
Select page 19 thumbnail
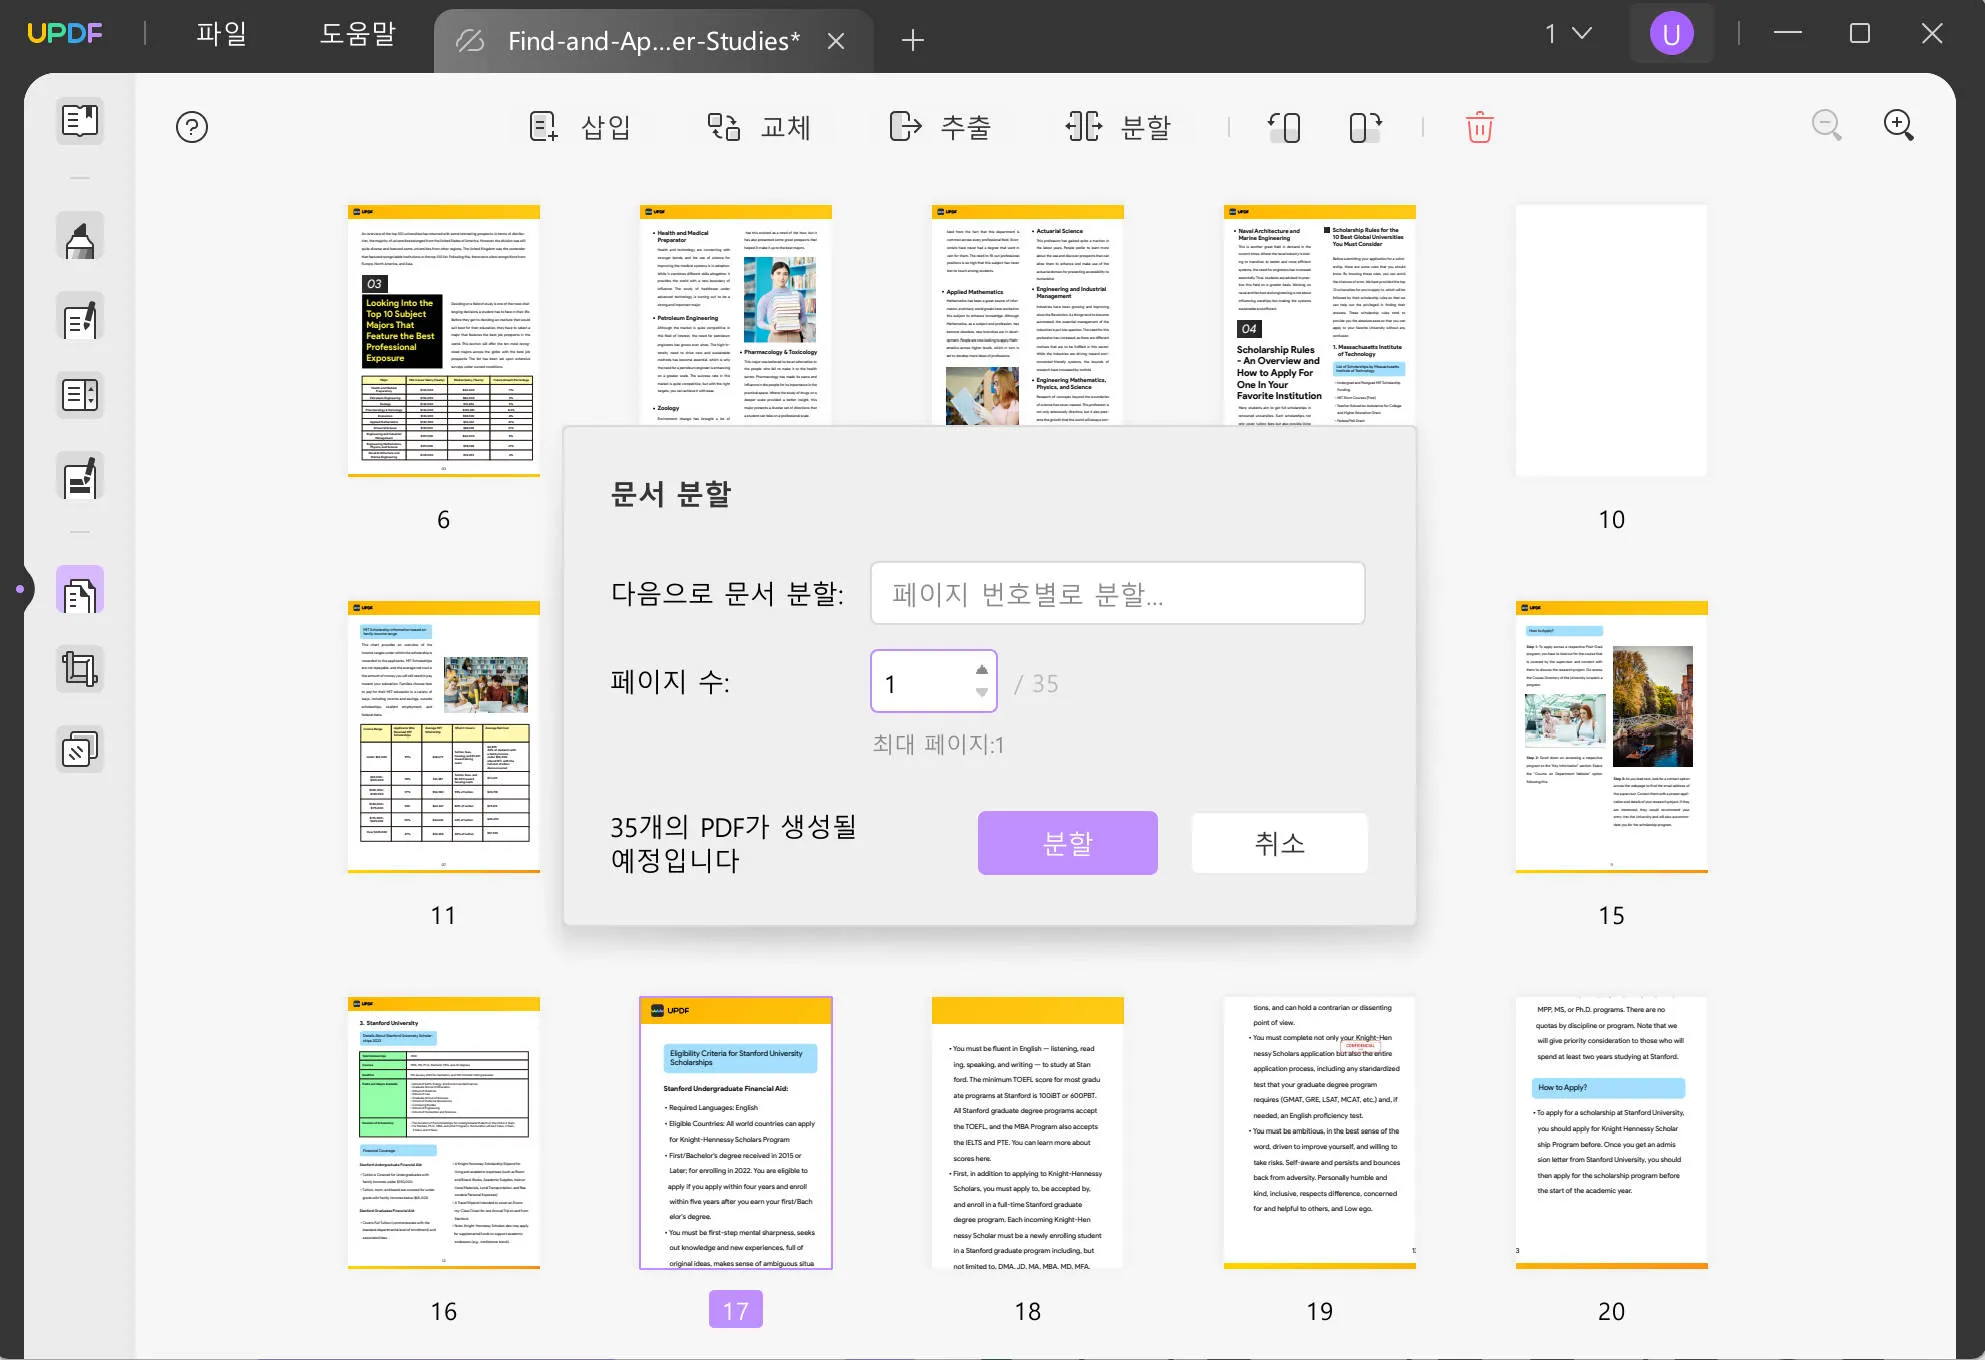(1320, 1133)
